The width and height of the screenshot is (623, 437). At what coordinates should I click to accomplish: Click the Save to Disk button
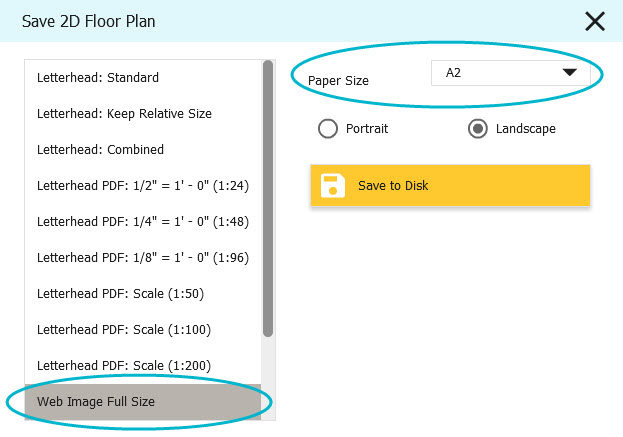point(450,186)
